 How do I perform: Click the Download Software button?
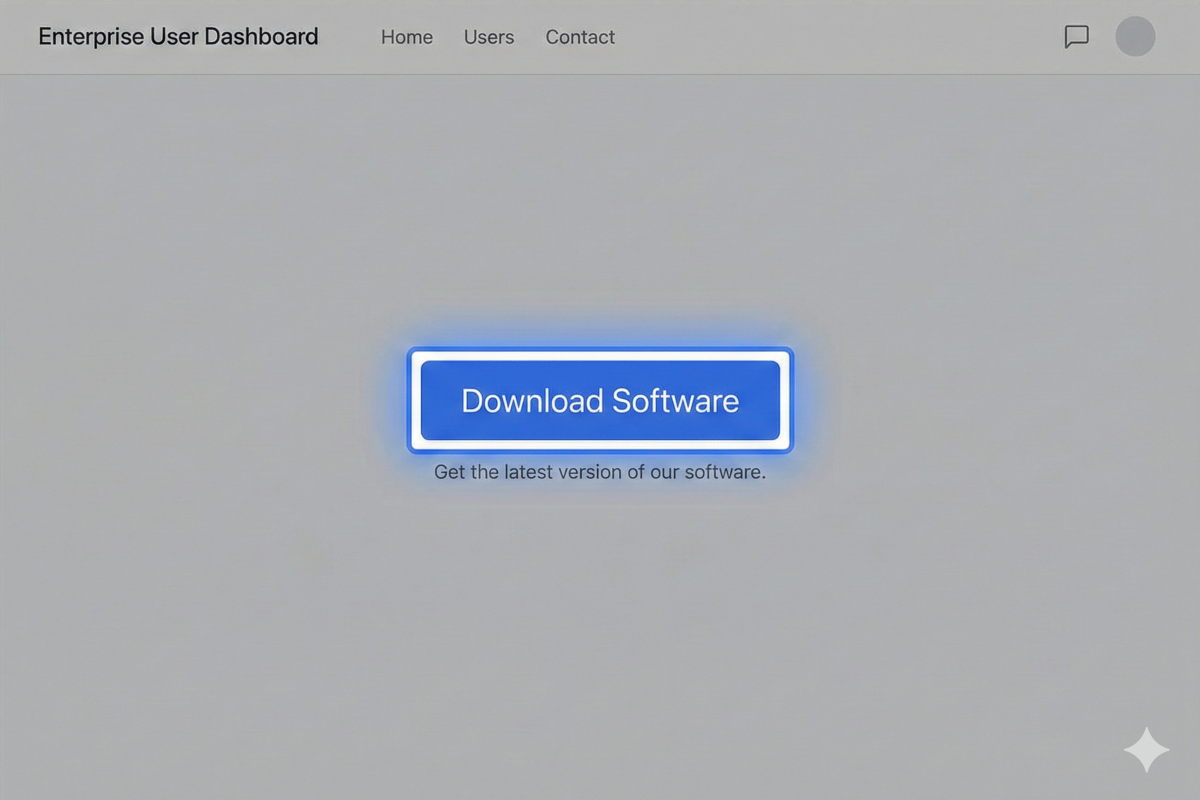coord(599,400)
